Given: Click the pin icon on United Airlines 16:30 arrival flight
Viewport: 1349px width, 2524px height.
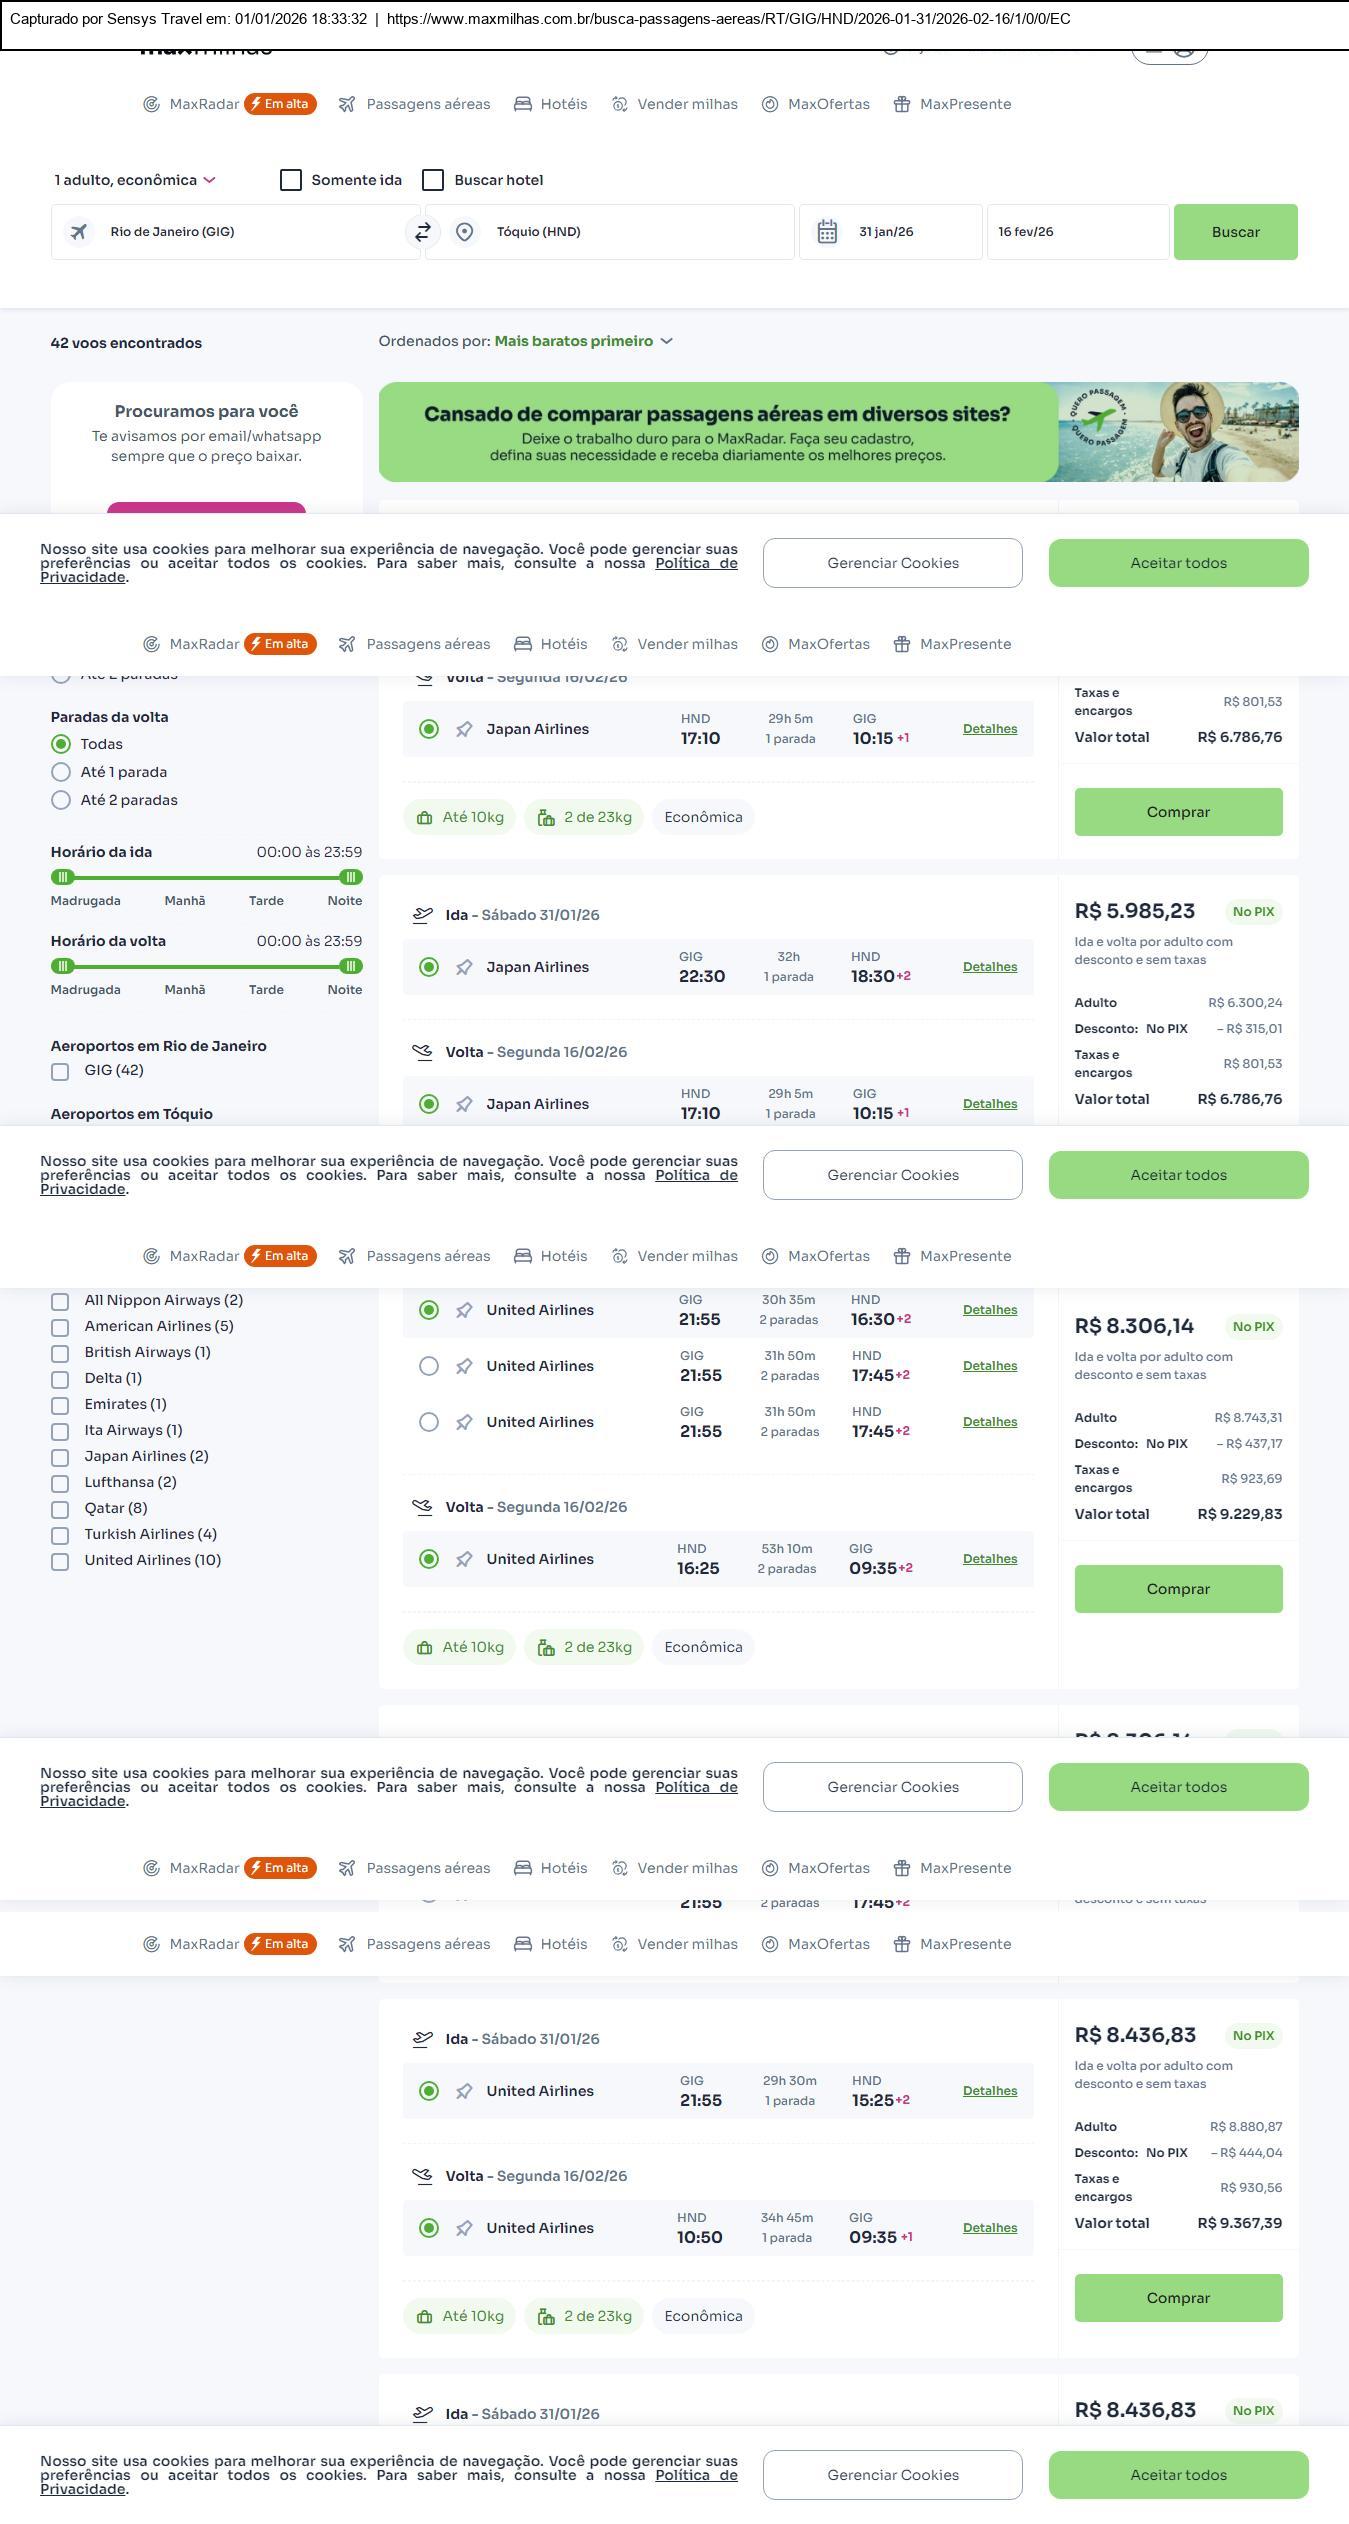Looking at the screenshot, I should coord(464,1310).
